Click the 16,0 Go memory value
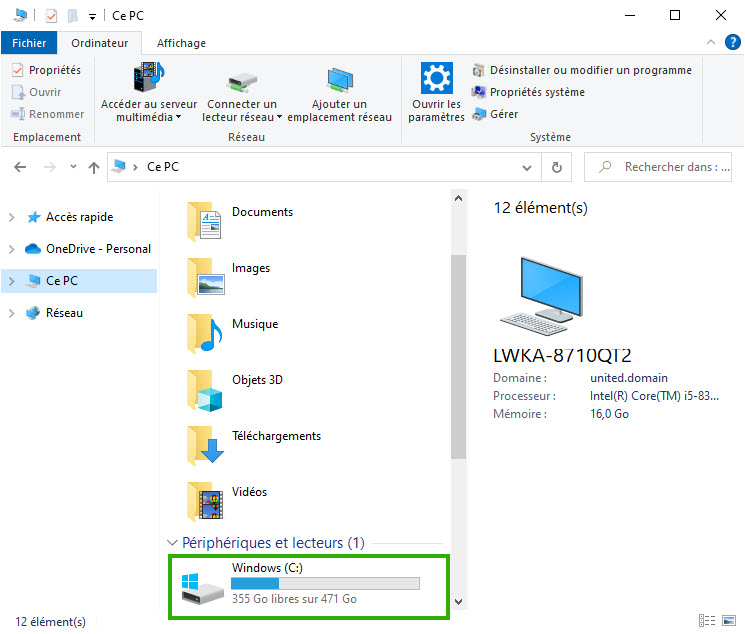This screenshot has height=634, width=745. [609, 414]
